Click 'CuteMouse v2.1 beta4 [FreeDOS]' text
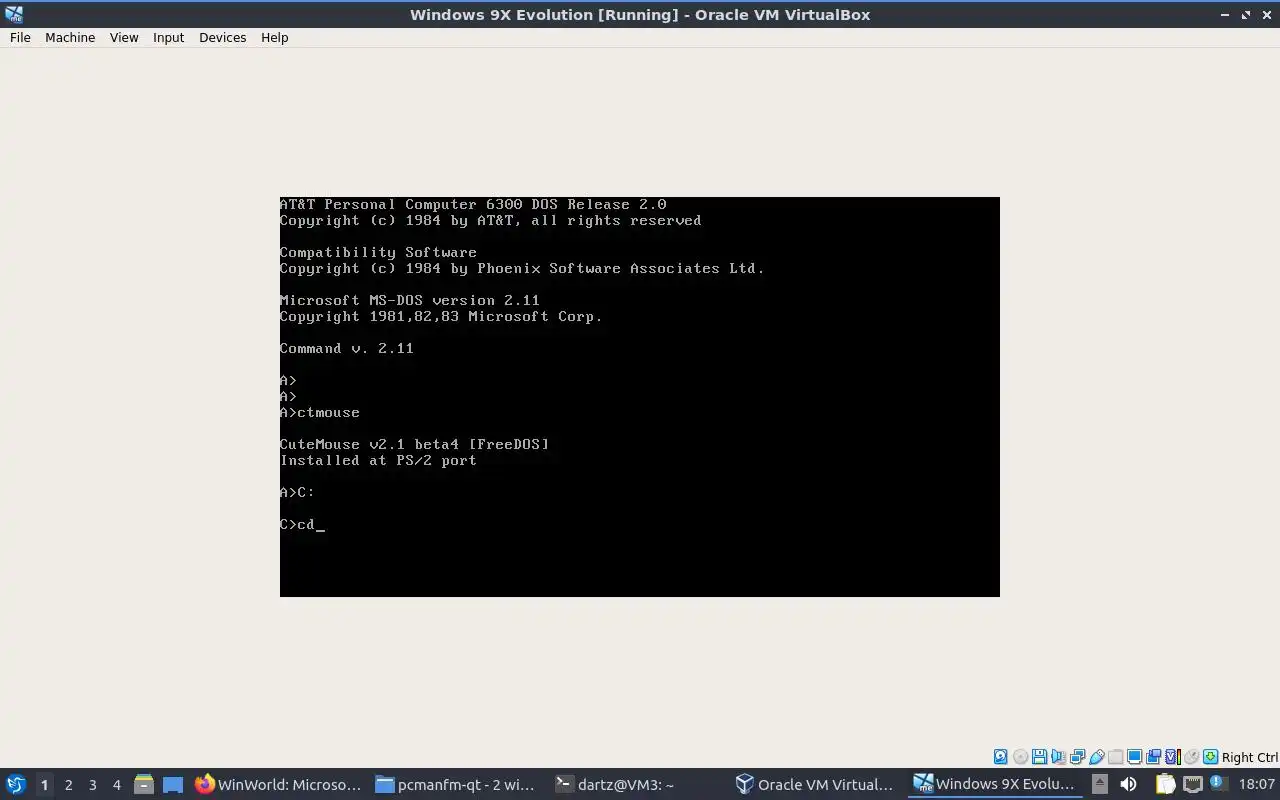 coord(414,444)
